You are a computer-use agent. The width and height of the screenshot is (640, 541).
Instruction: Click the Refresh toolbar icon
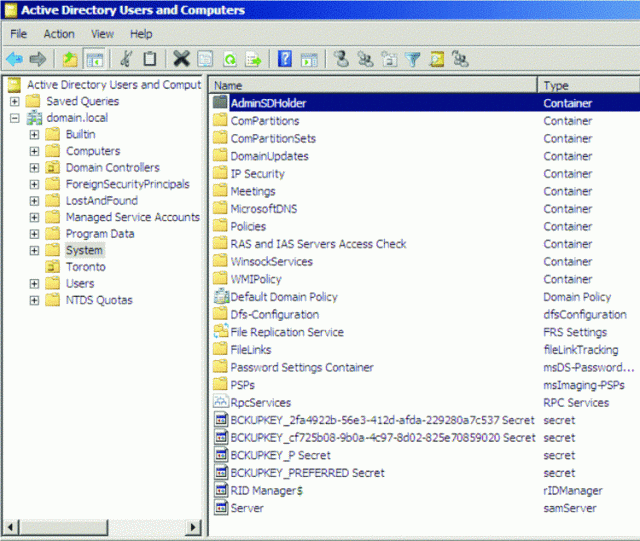(230, 60)
